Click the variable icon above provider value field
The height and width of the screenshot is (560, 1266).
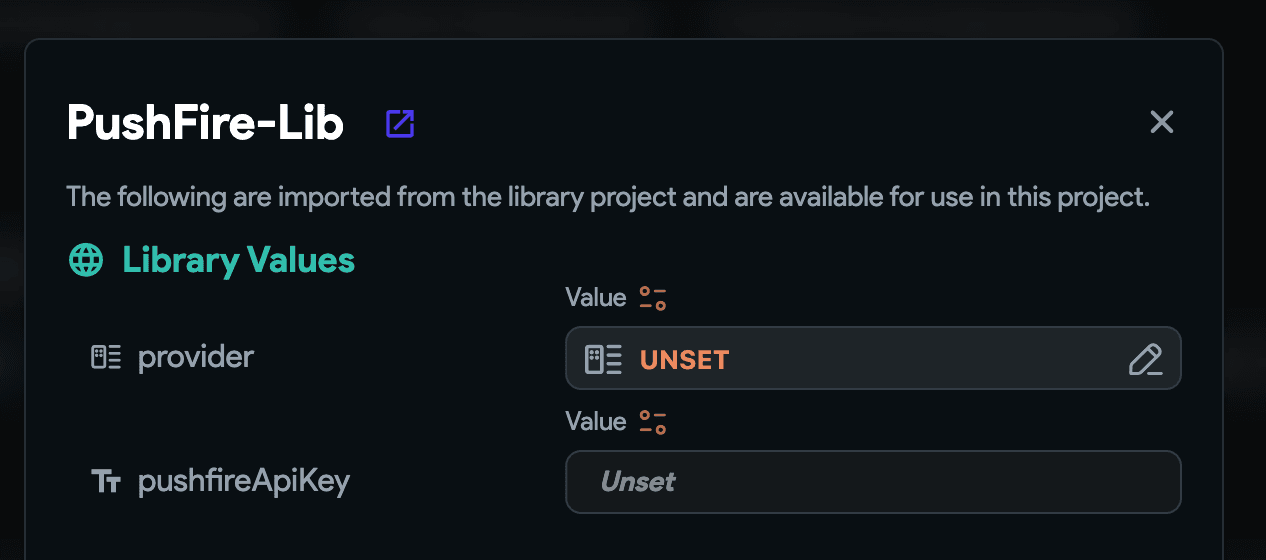tap(653, 298)
